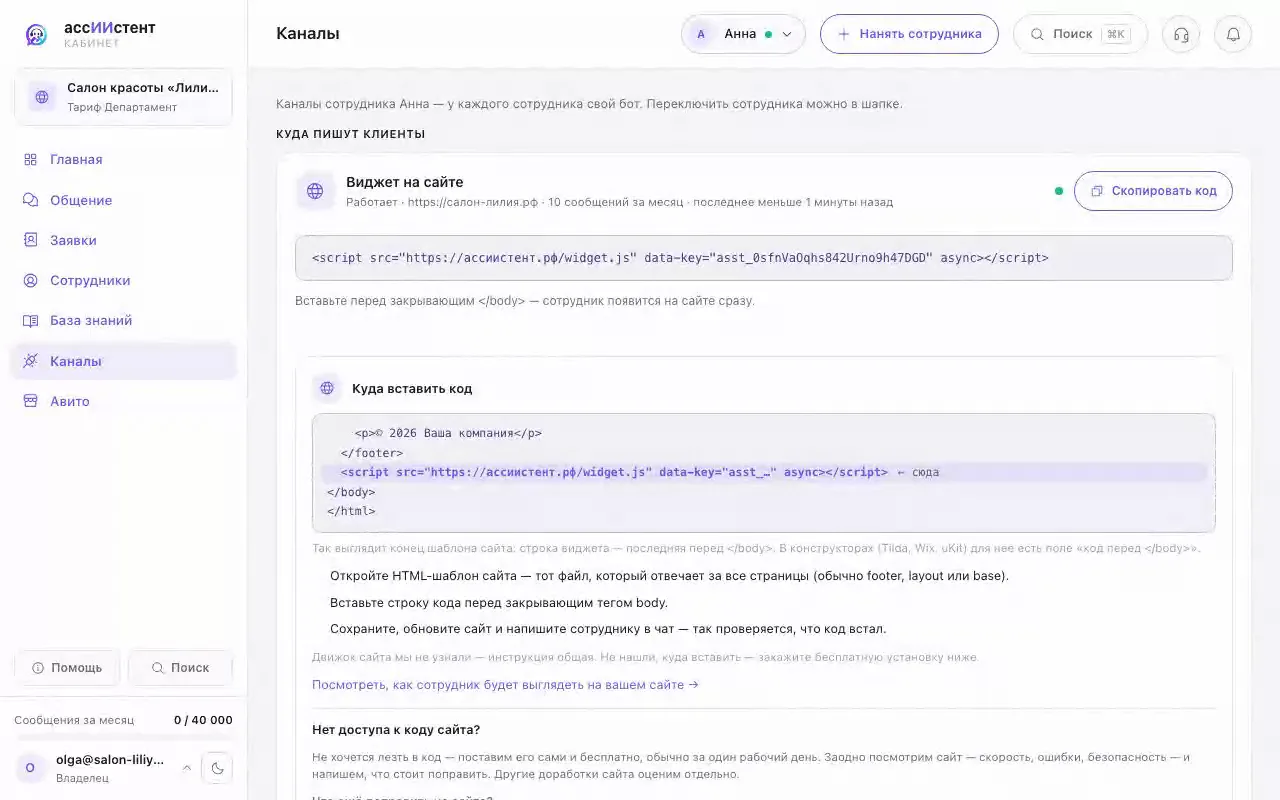The width and height of the screenshot is (1280, 800).
Task: Click the sidebar Поиск button
Action: 181,667
